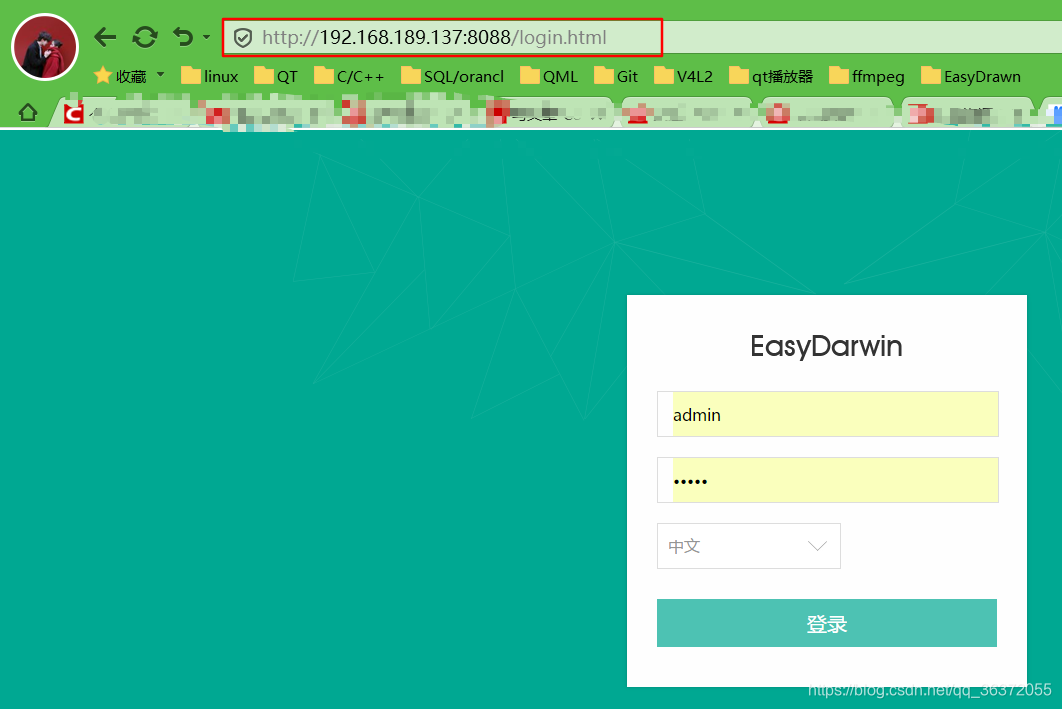The width and height of the screenshot is (1062, 709).
Task: Click the undo/restore closed page arrow
Action: pyautogui.click(x=183, y=37)
